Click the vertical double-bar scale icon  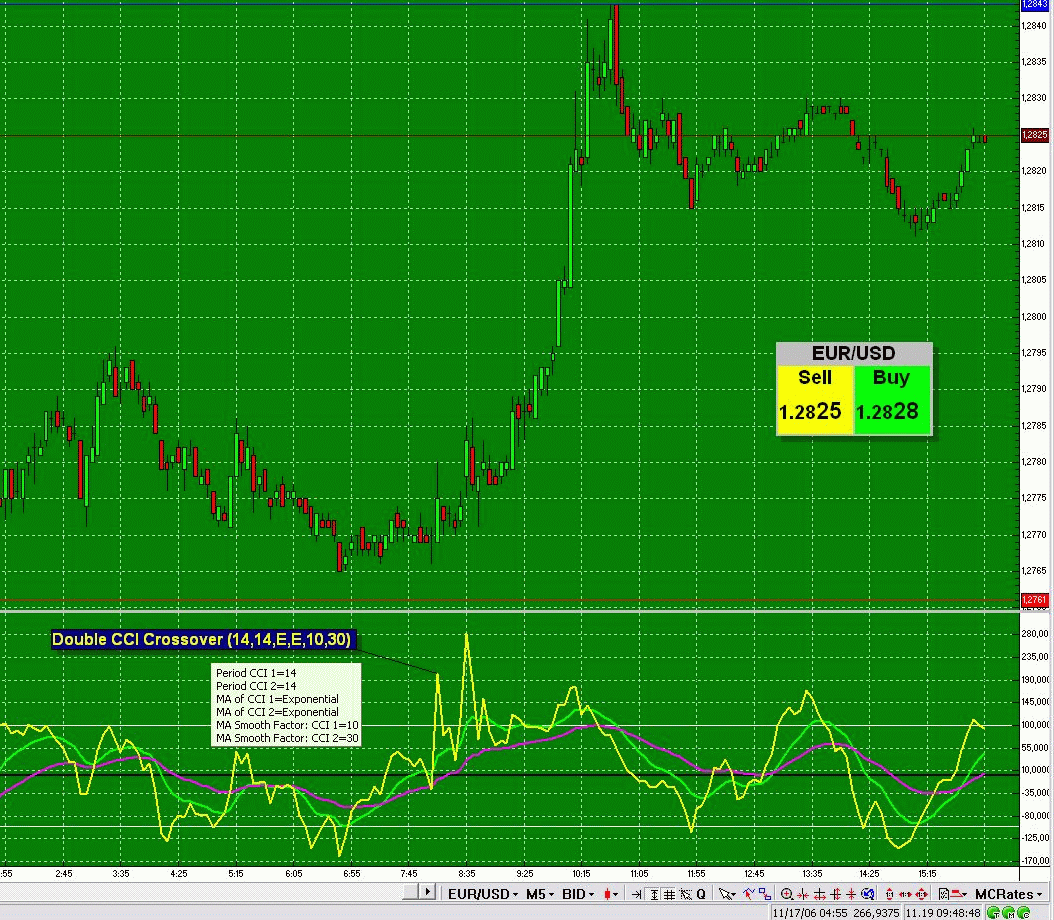point(836,894)
